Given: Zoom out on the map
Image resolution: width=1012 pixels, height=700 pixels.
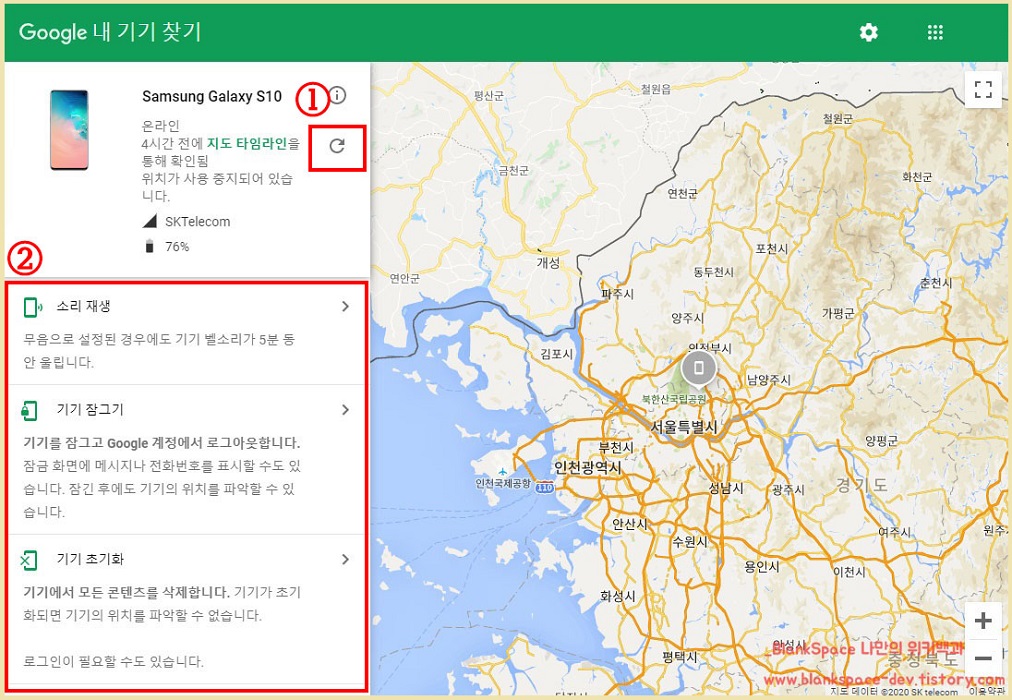Looking at the screenshot, I should pyautogui.click(x=983, y=658).
